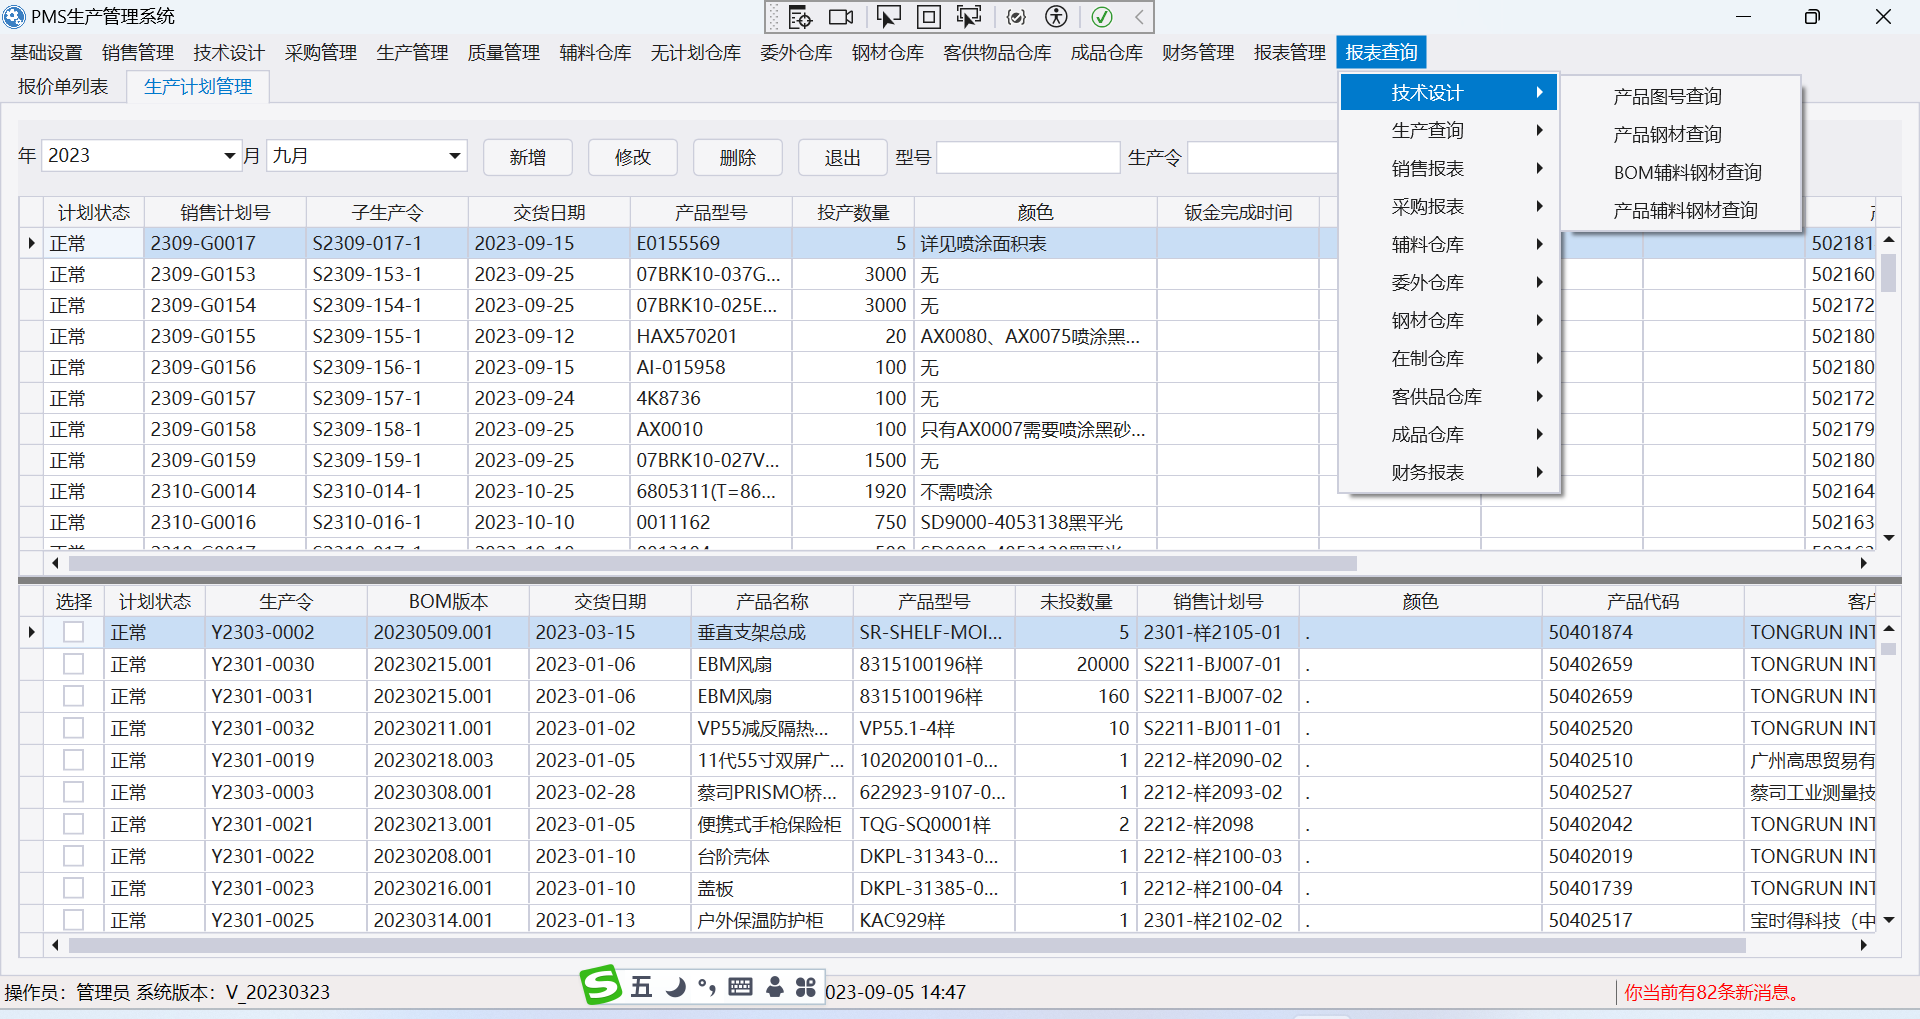Click the Sogou green S input logo
1920x1019 pixels.
[x=601, y=984]
